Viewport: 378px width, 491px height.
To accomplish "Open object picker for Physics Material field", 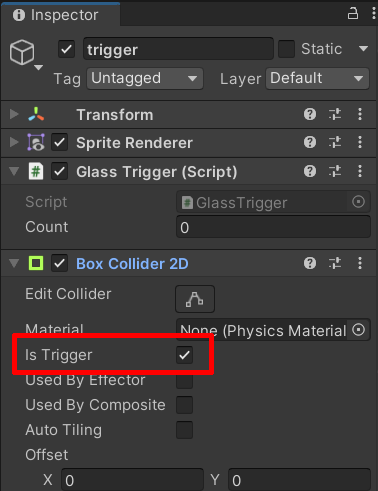I will pos(358,330).
